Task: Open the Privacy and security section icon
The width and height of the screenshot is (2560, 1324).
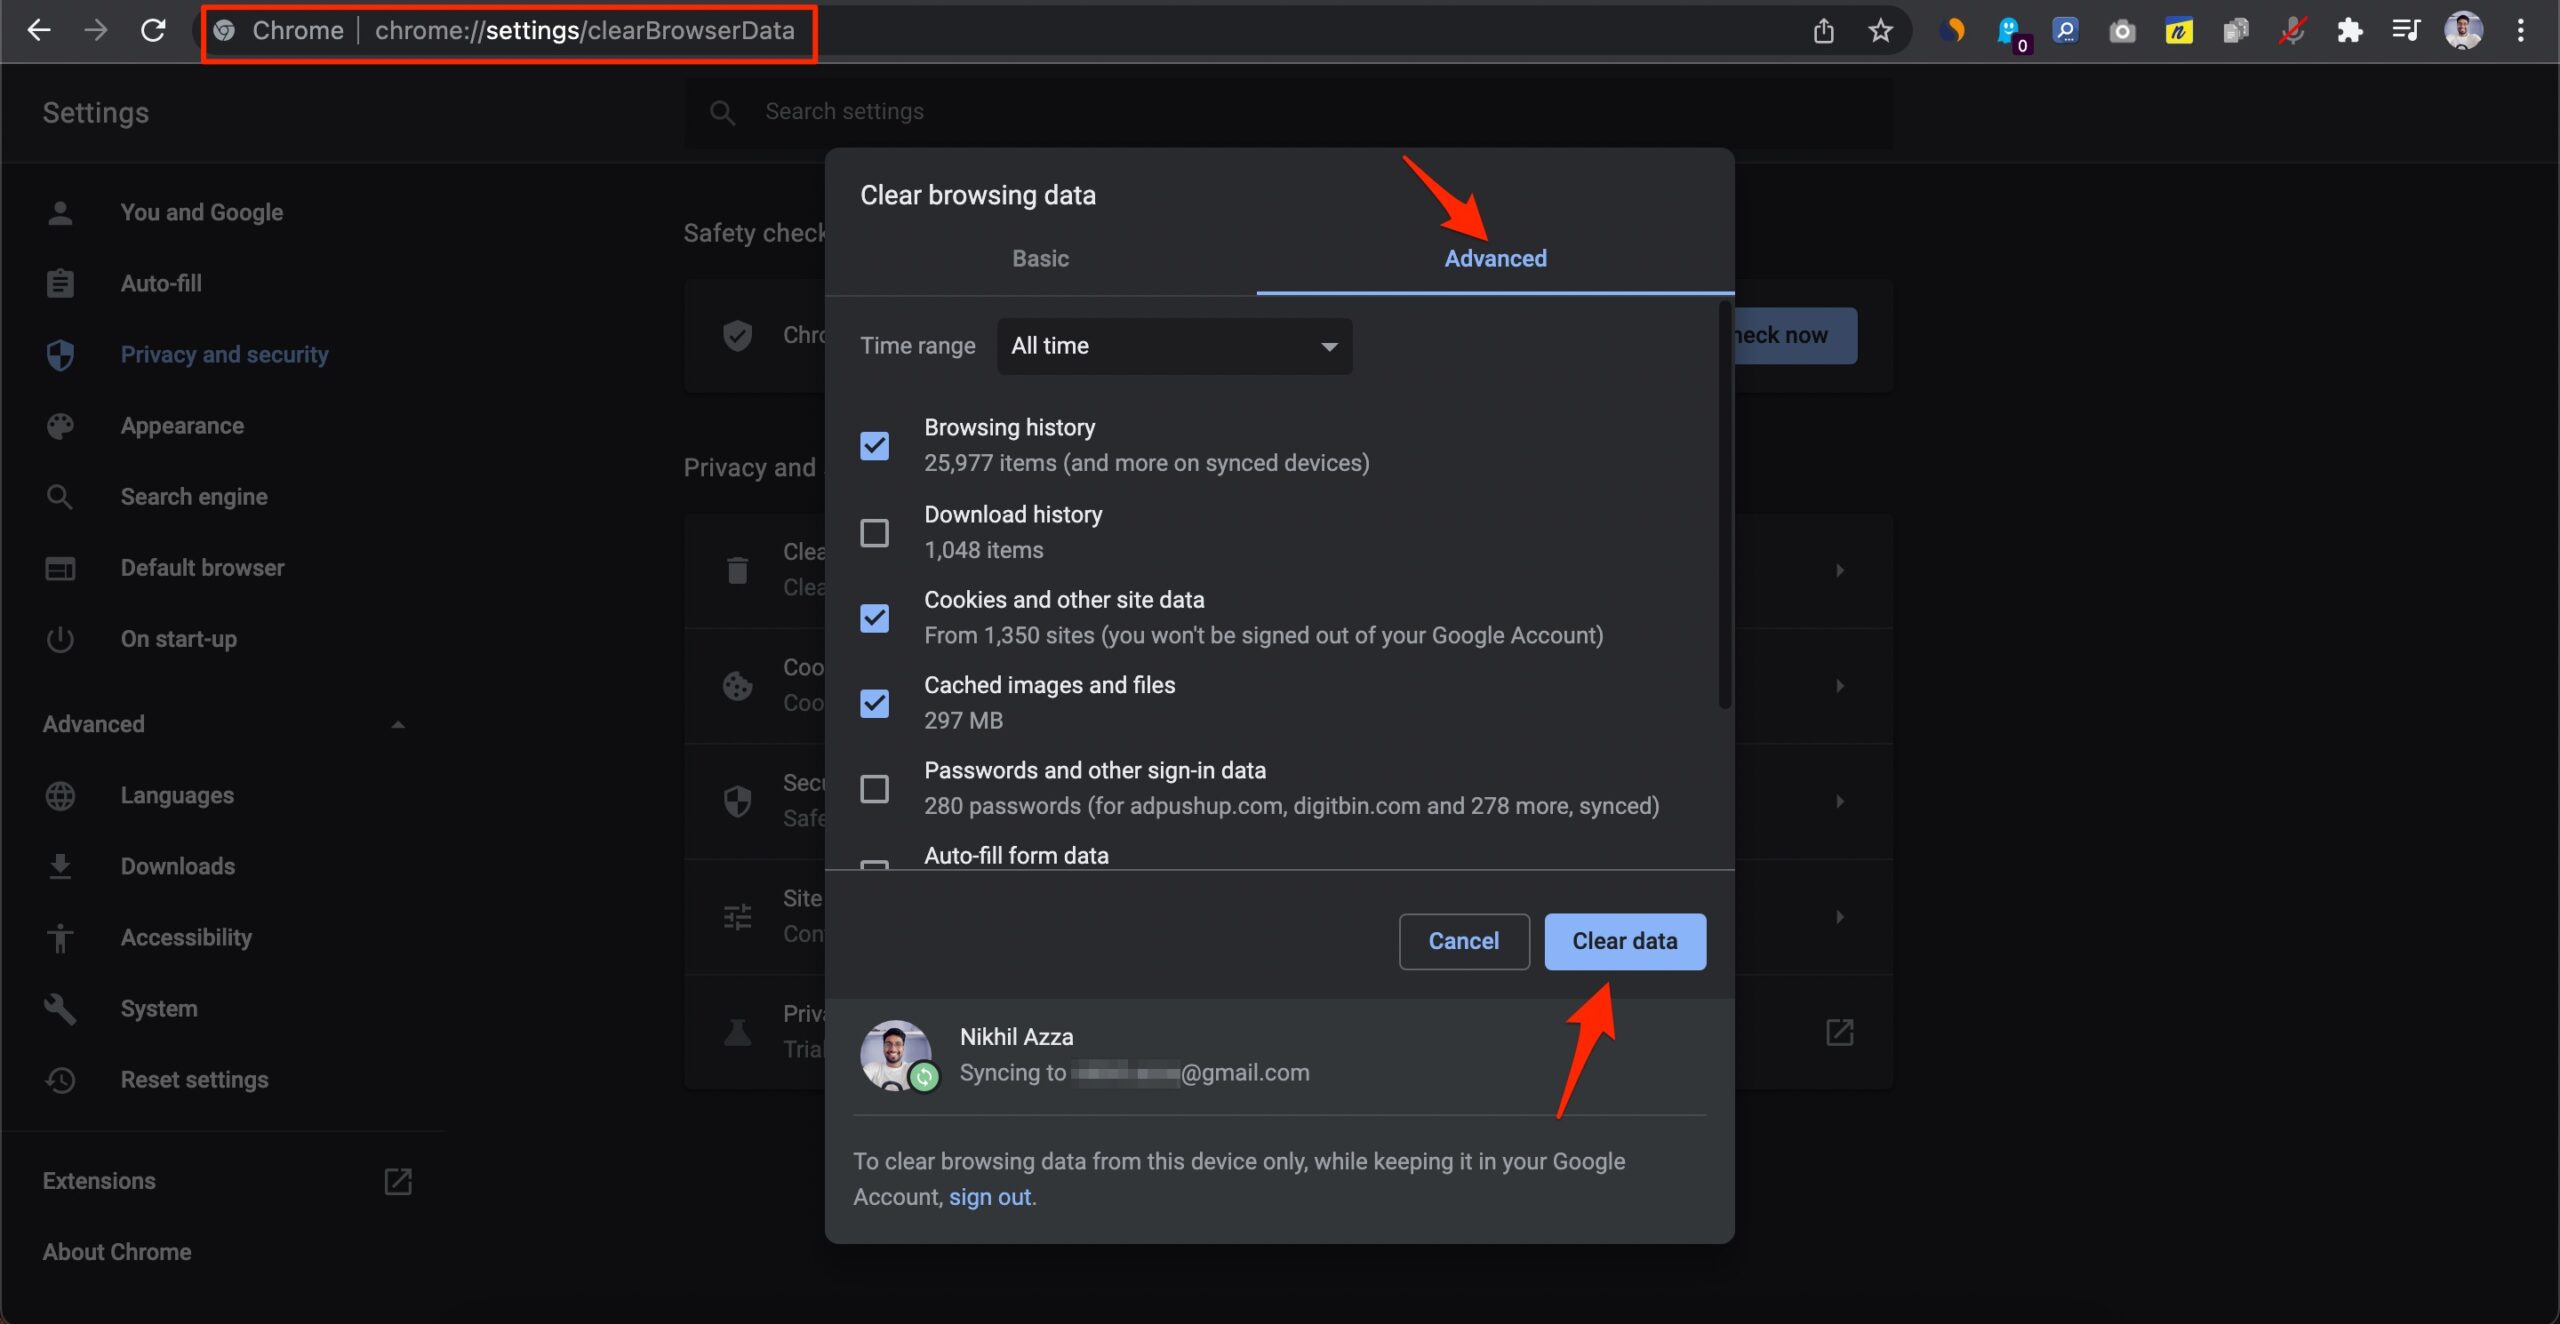Action: click(x=60, y=354)
